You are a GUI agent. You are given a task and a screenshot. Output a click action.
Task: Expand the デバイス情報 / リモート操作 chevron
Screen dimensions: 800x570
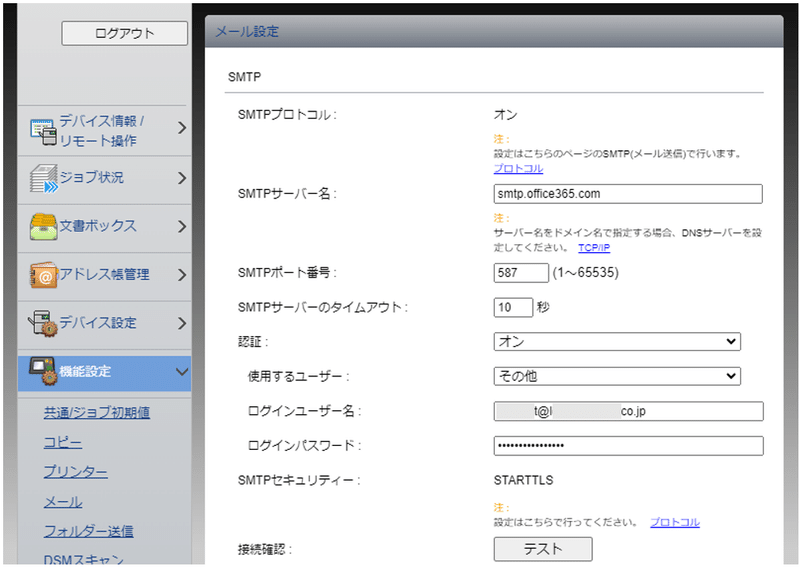coord(182,128)
